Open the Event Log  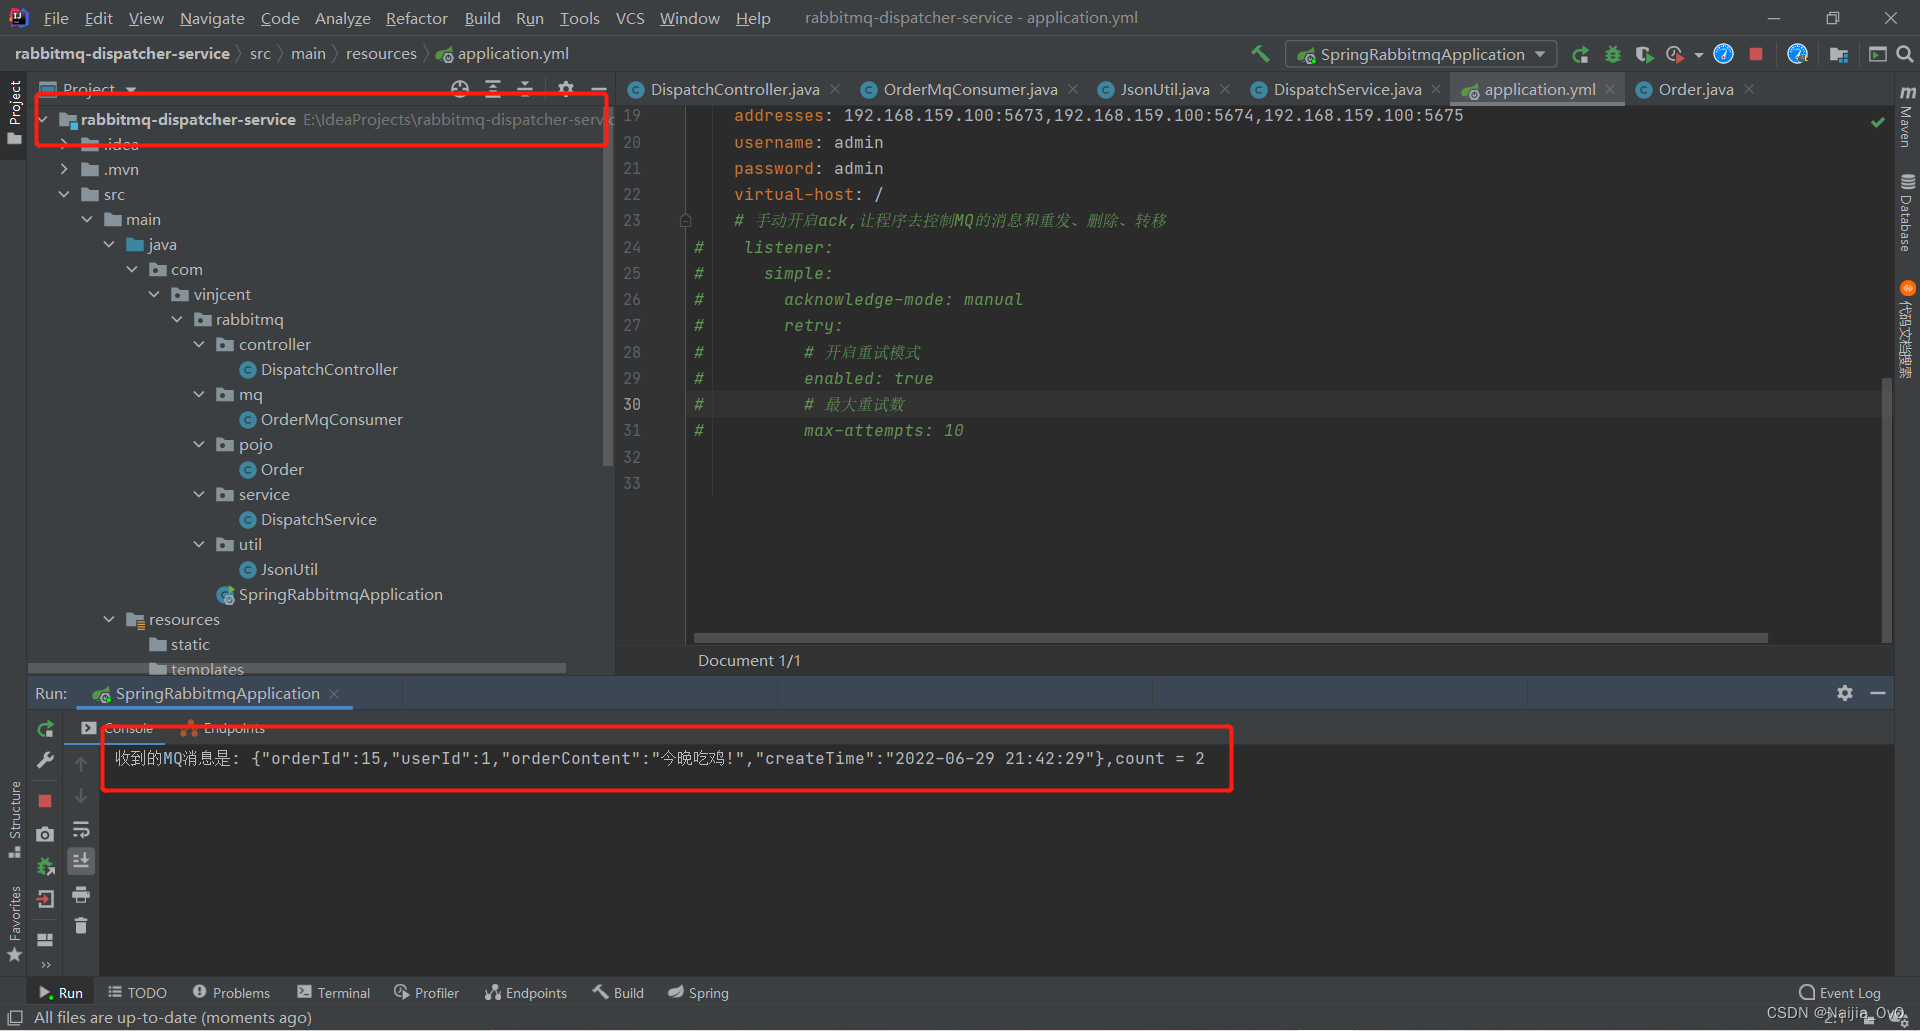coord(1840,993)
